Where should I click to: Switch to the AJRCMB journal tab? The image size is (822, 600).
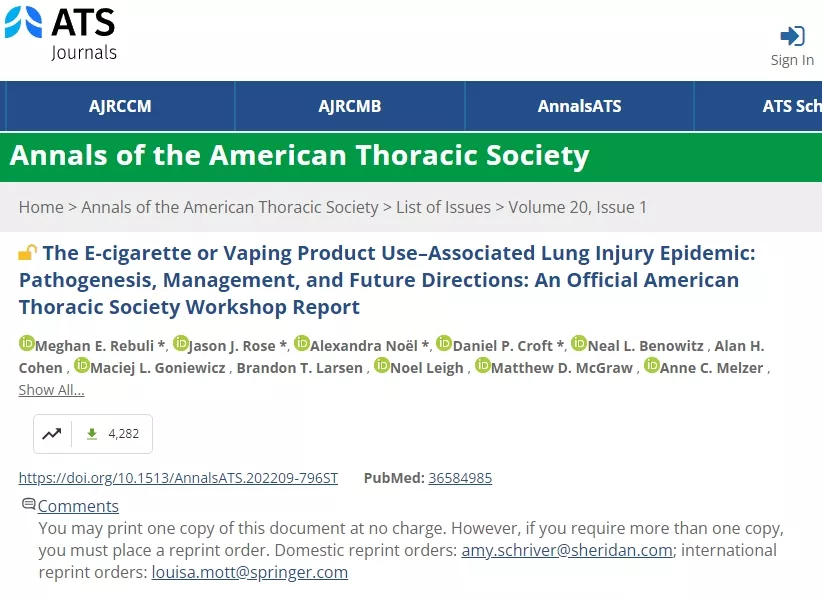coord(350,106)
